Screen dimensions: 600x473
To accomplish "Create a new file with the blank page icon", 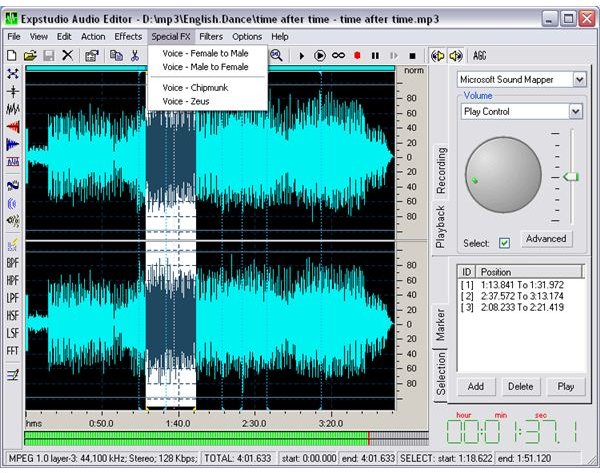I will click(x=12, y=56).
